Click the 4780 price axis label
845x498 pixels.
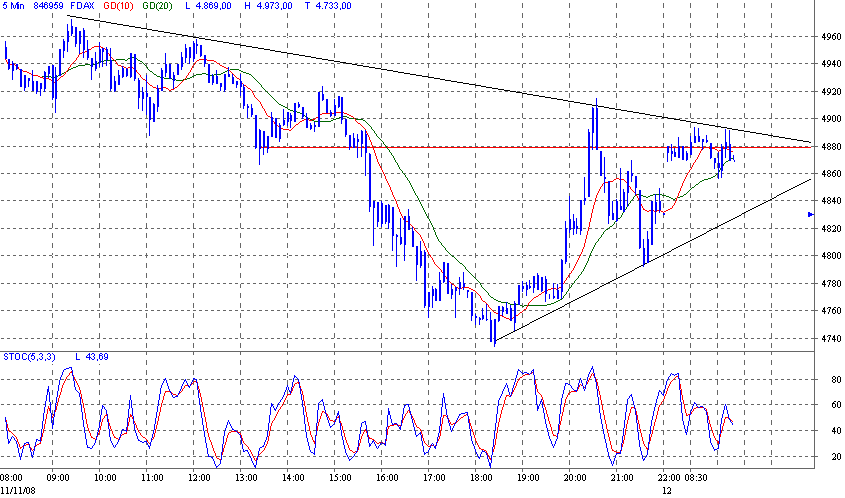click(830, 283)
